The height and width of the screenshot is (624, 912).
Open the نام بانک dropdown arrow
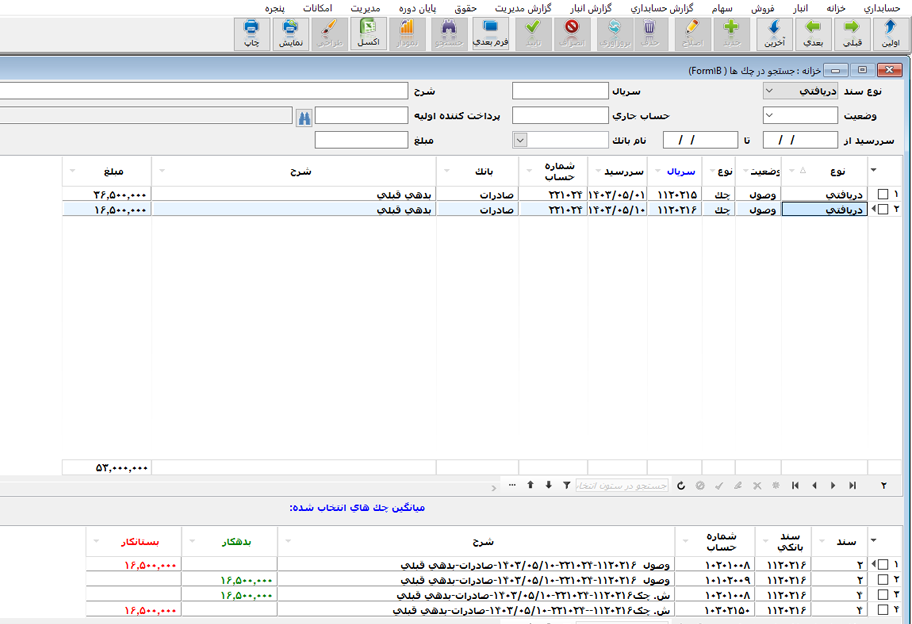[520, 140]
